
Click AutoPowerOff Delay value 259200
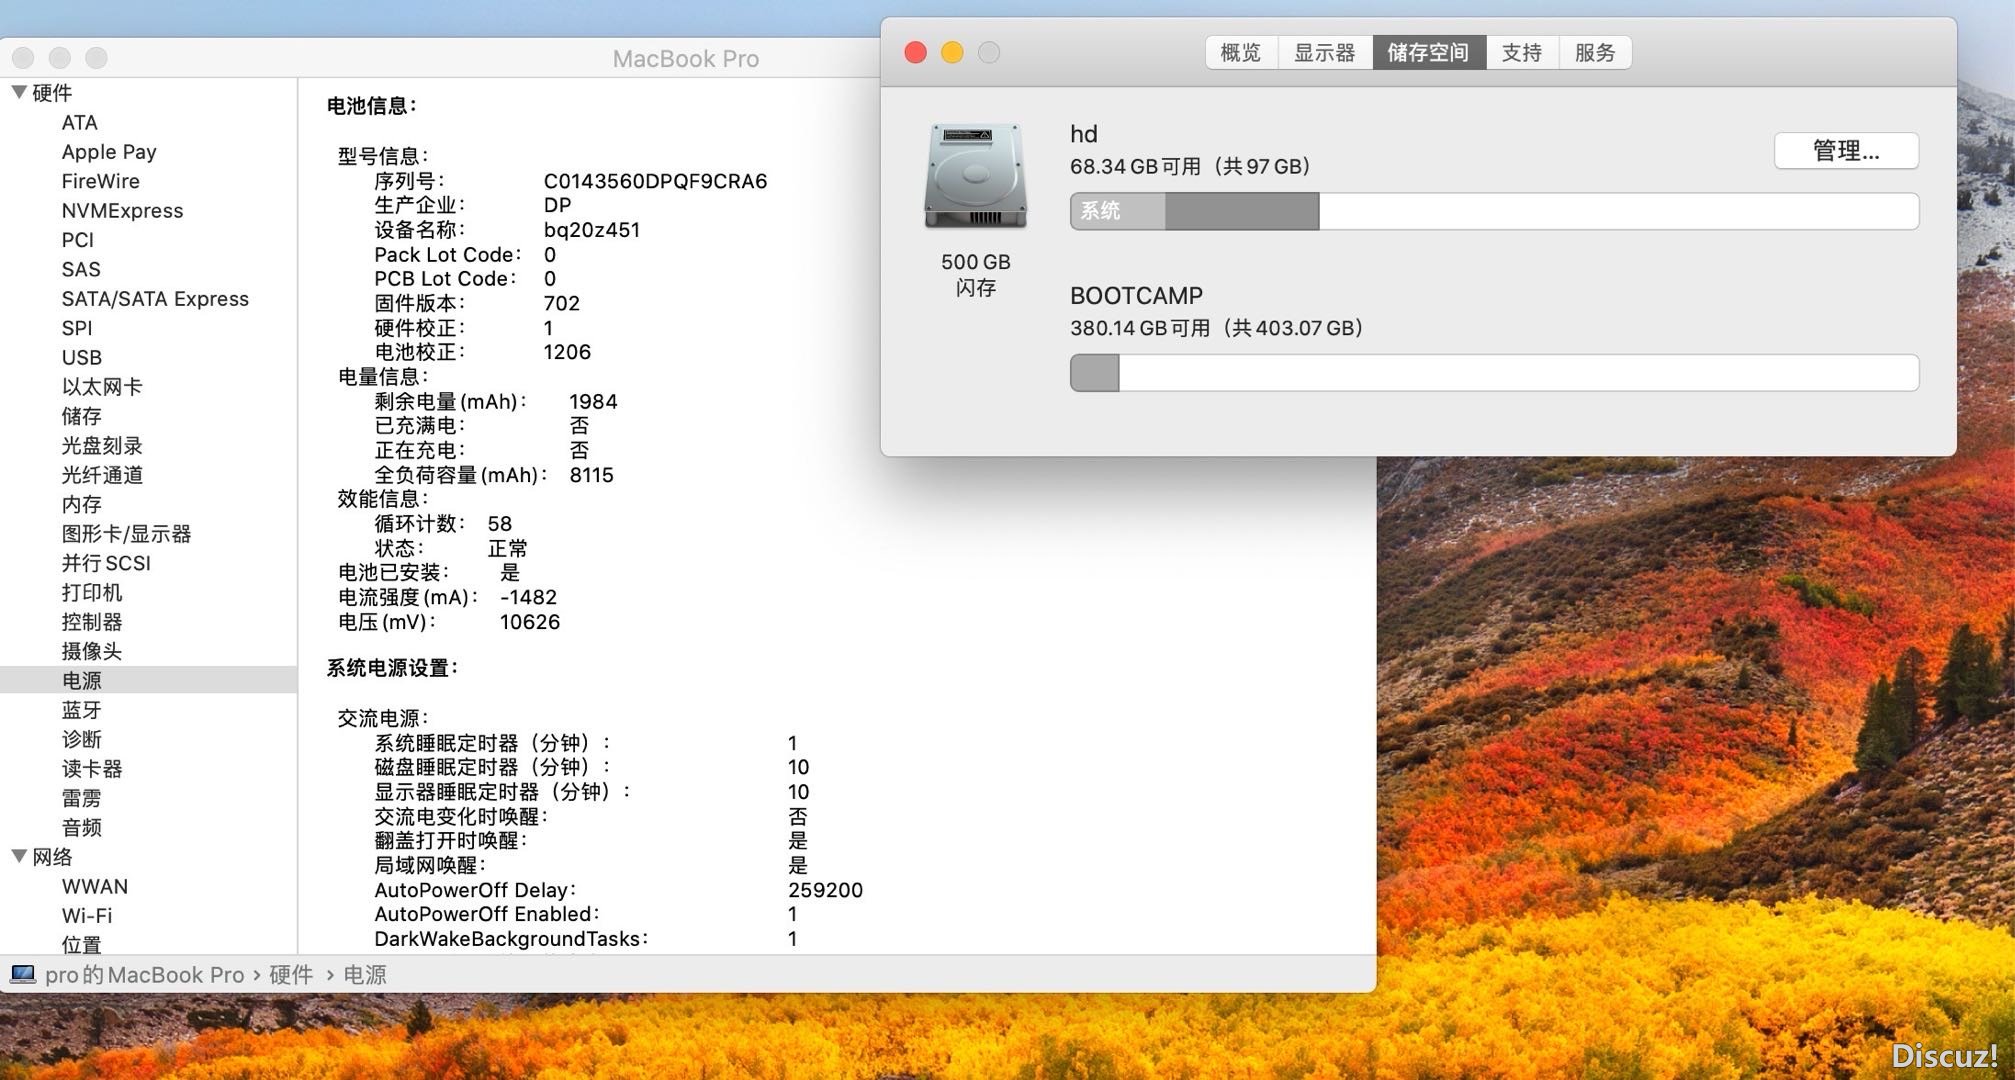tap(825, 890)
